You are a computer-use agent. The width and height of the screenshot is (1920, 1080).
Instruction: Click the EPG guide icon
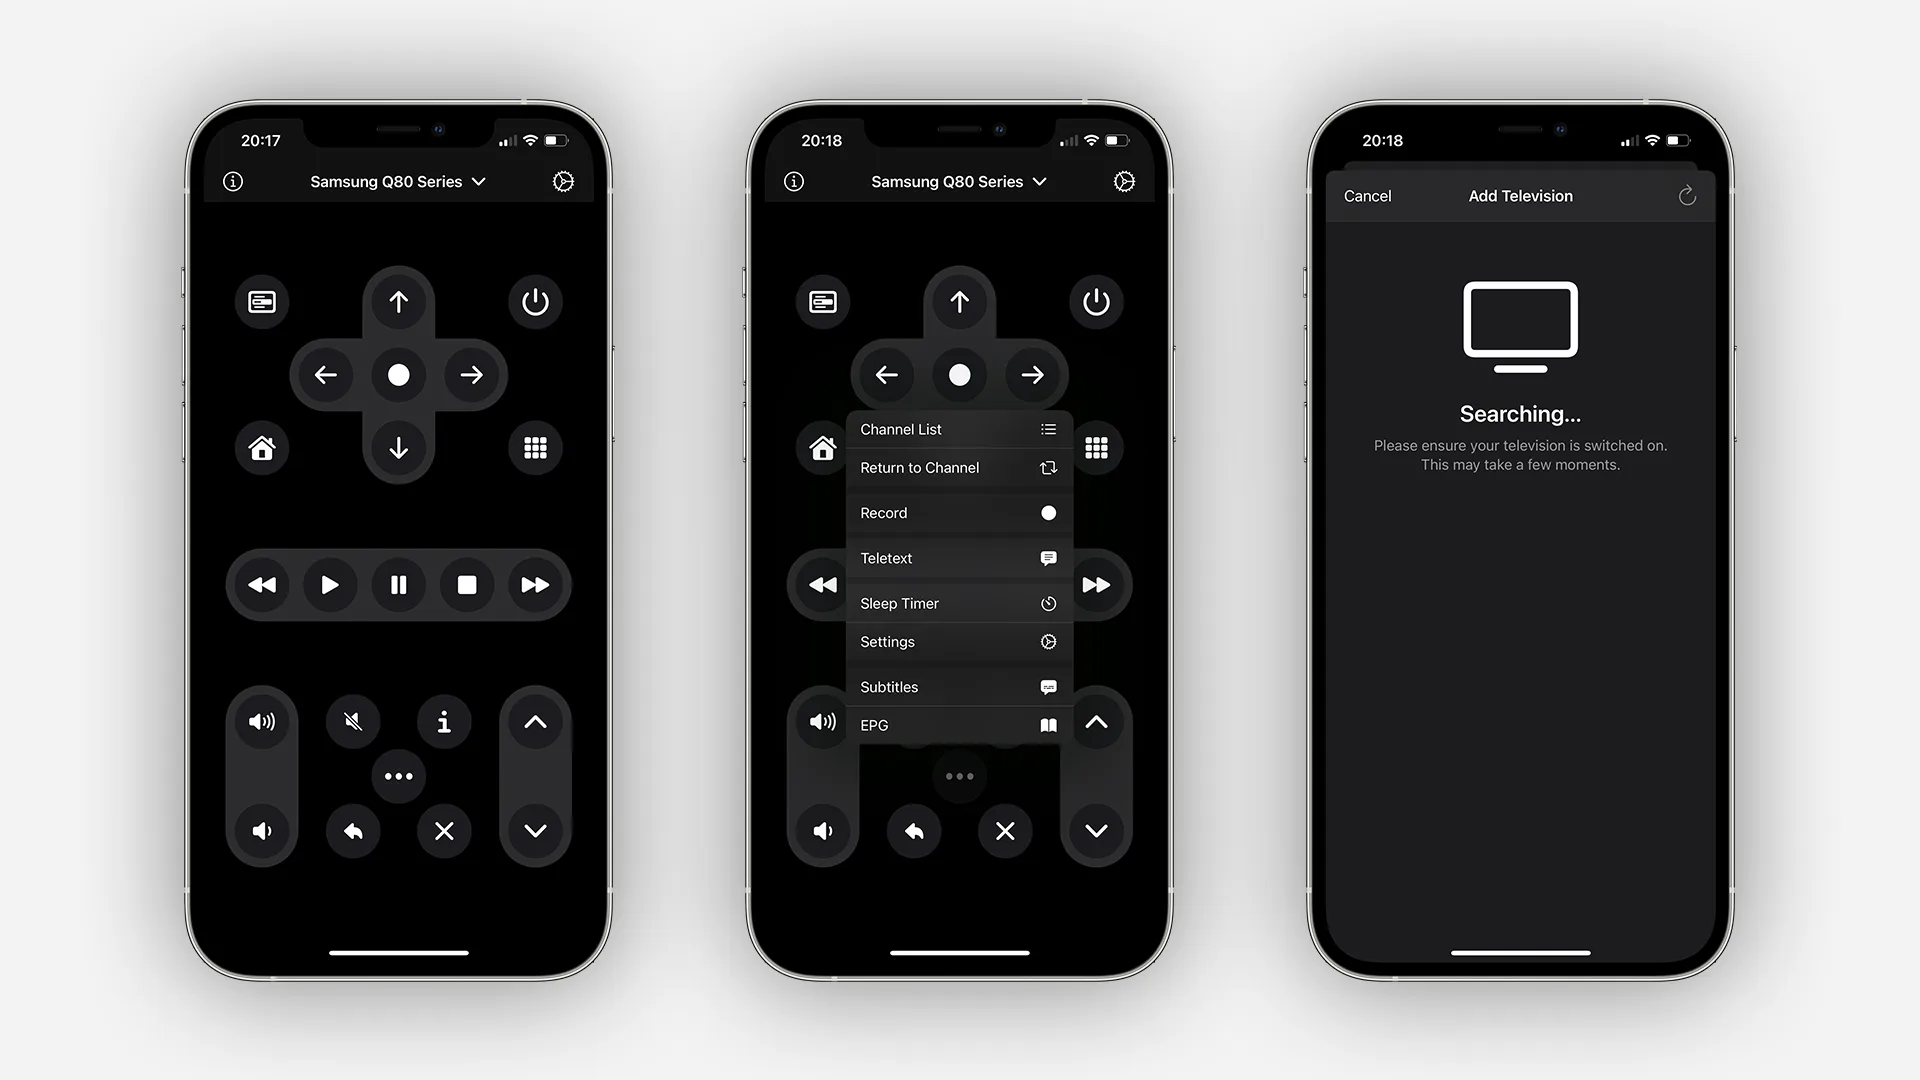(x=1047, y=724)
